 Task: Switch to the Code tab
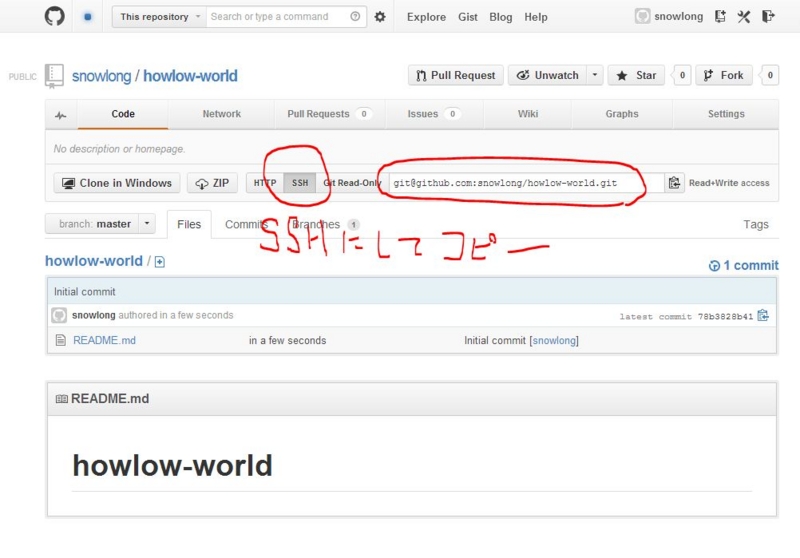123,114
